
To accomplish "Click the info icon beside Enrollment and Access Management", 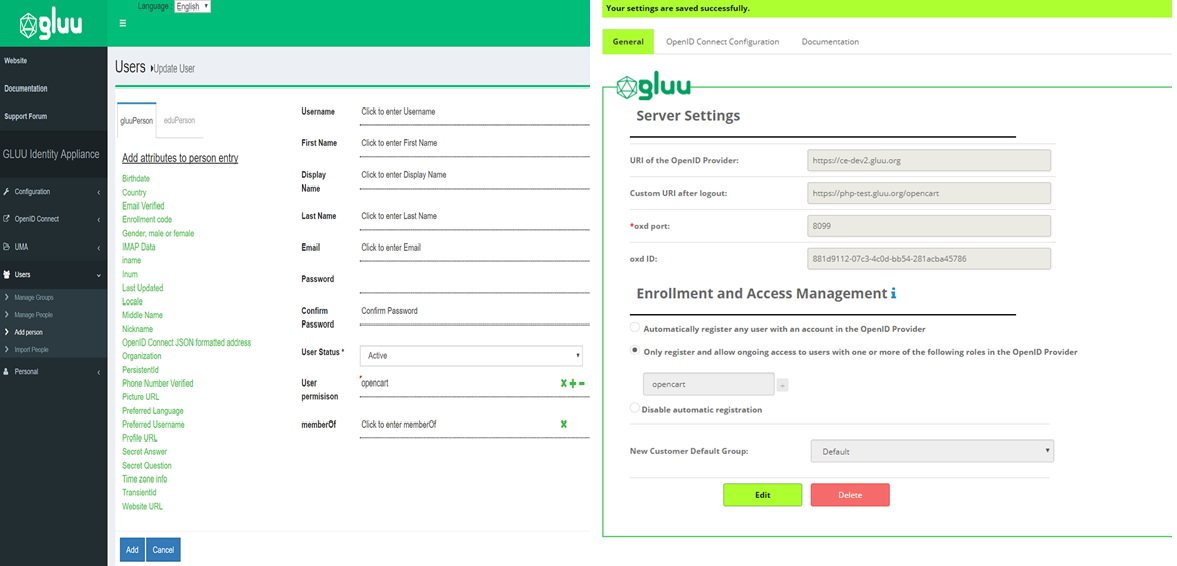I will point(893,294).
